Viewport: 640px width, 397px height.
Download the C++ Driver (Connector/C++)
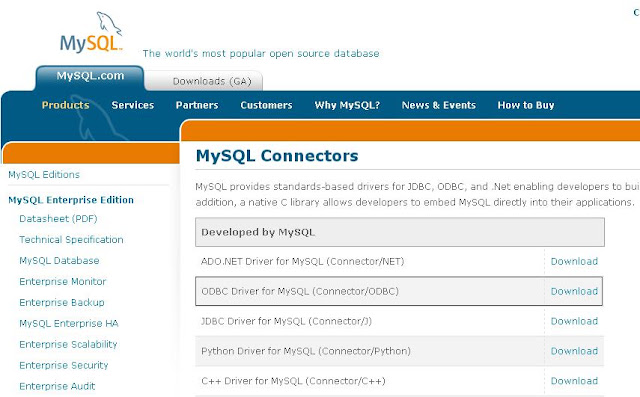coord(574,381)
